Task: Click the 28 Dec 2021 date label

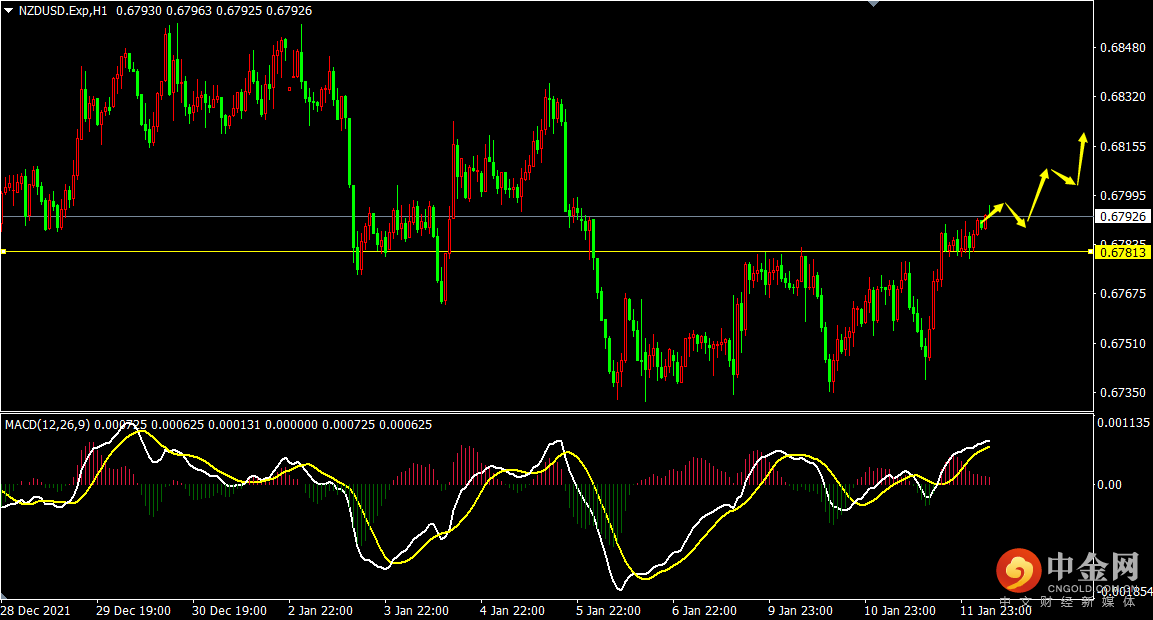Action: (35, 610)
